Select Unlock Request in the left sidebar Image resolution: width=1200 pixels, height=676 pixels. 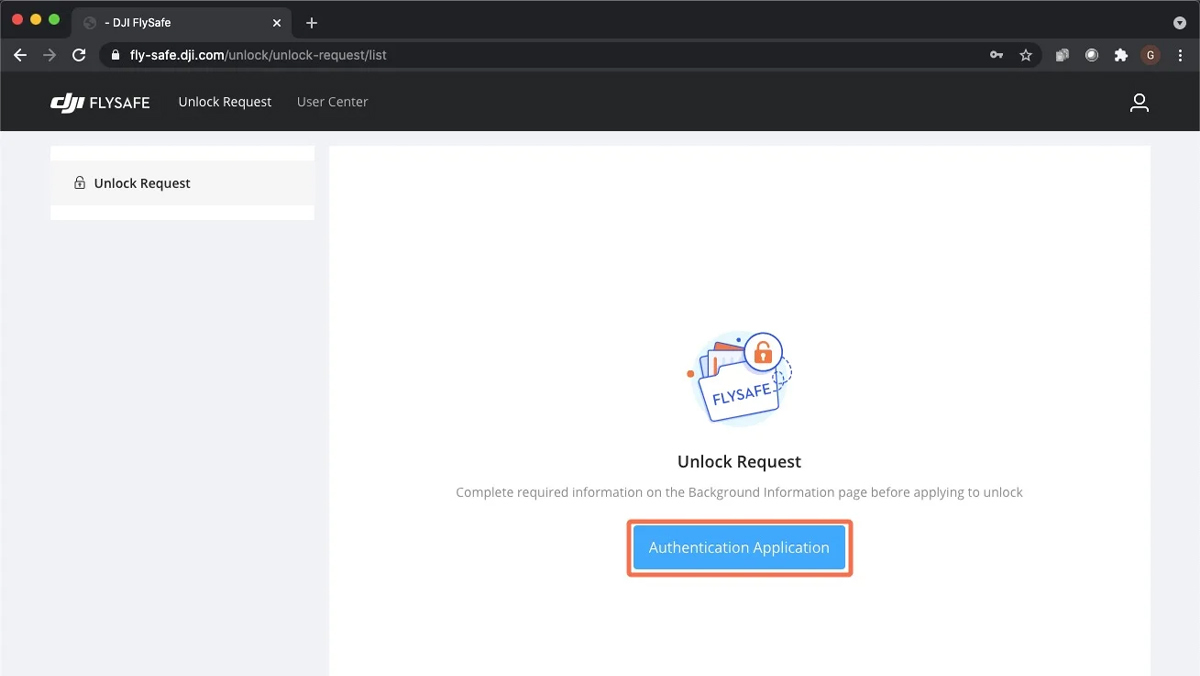coord(182,183)
